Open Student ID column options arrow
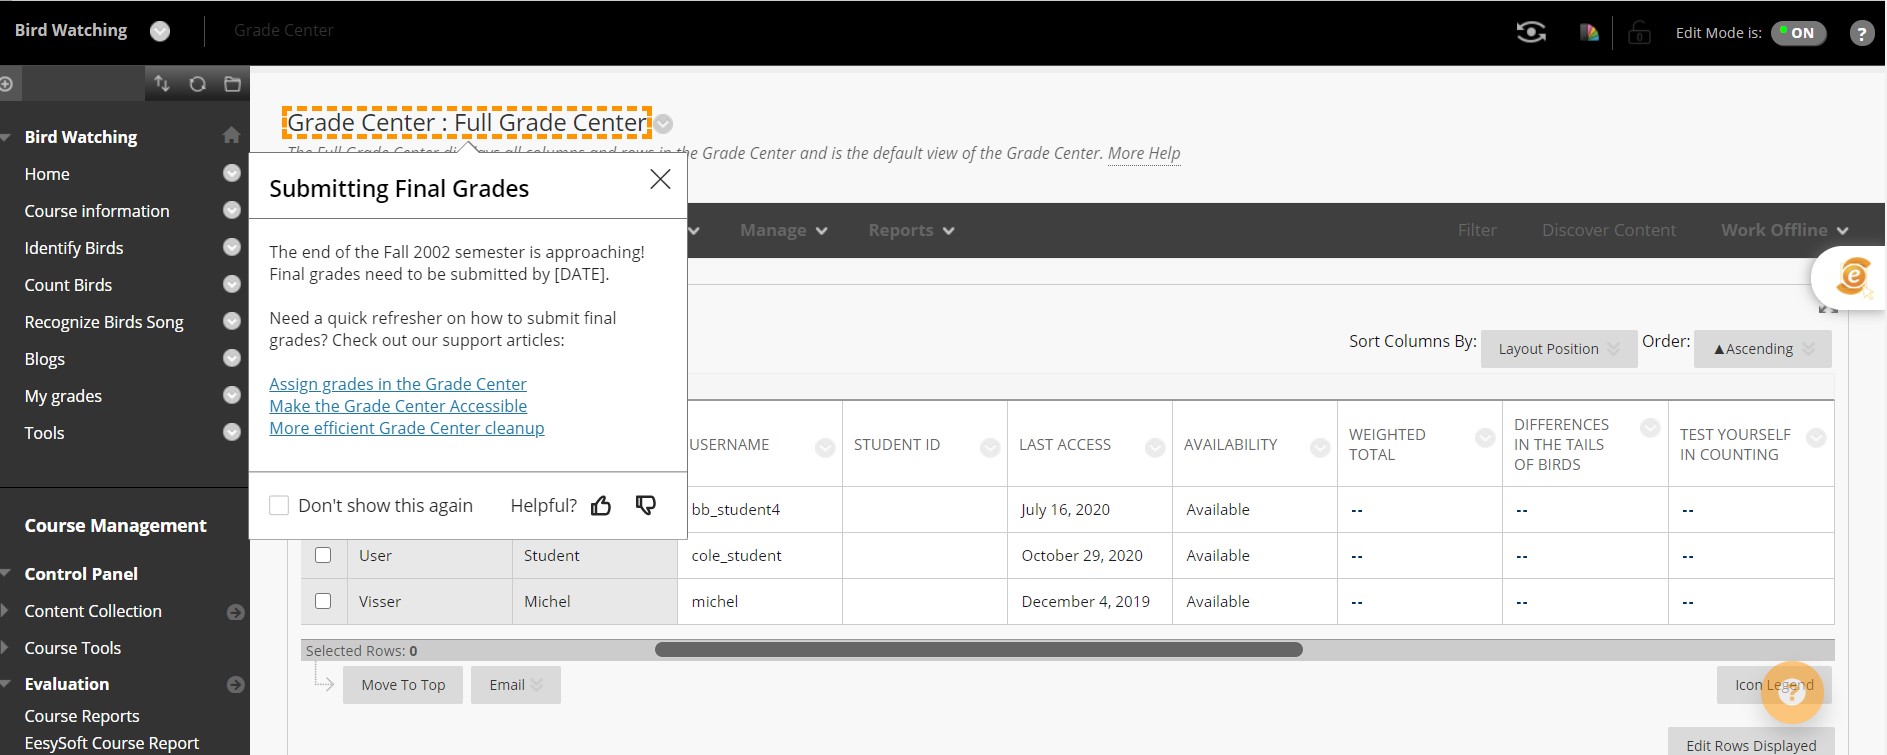 [990, 448]
